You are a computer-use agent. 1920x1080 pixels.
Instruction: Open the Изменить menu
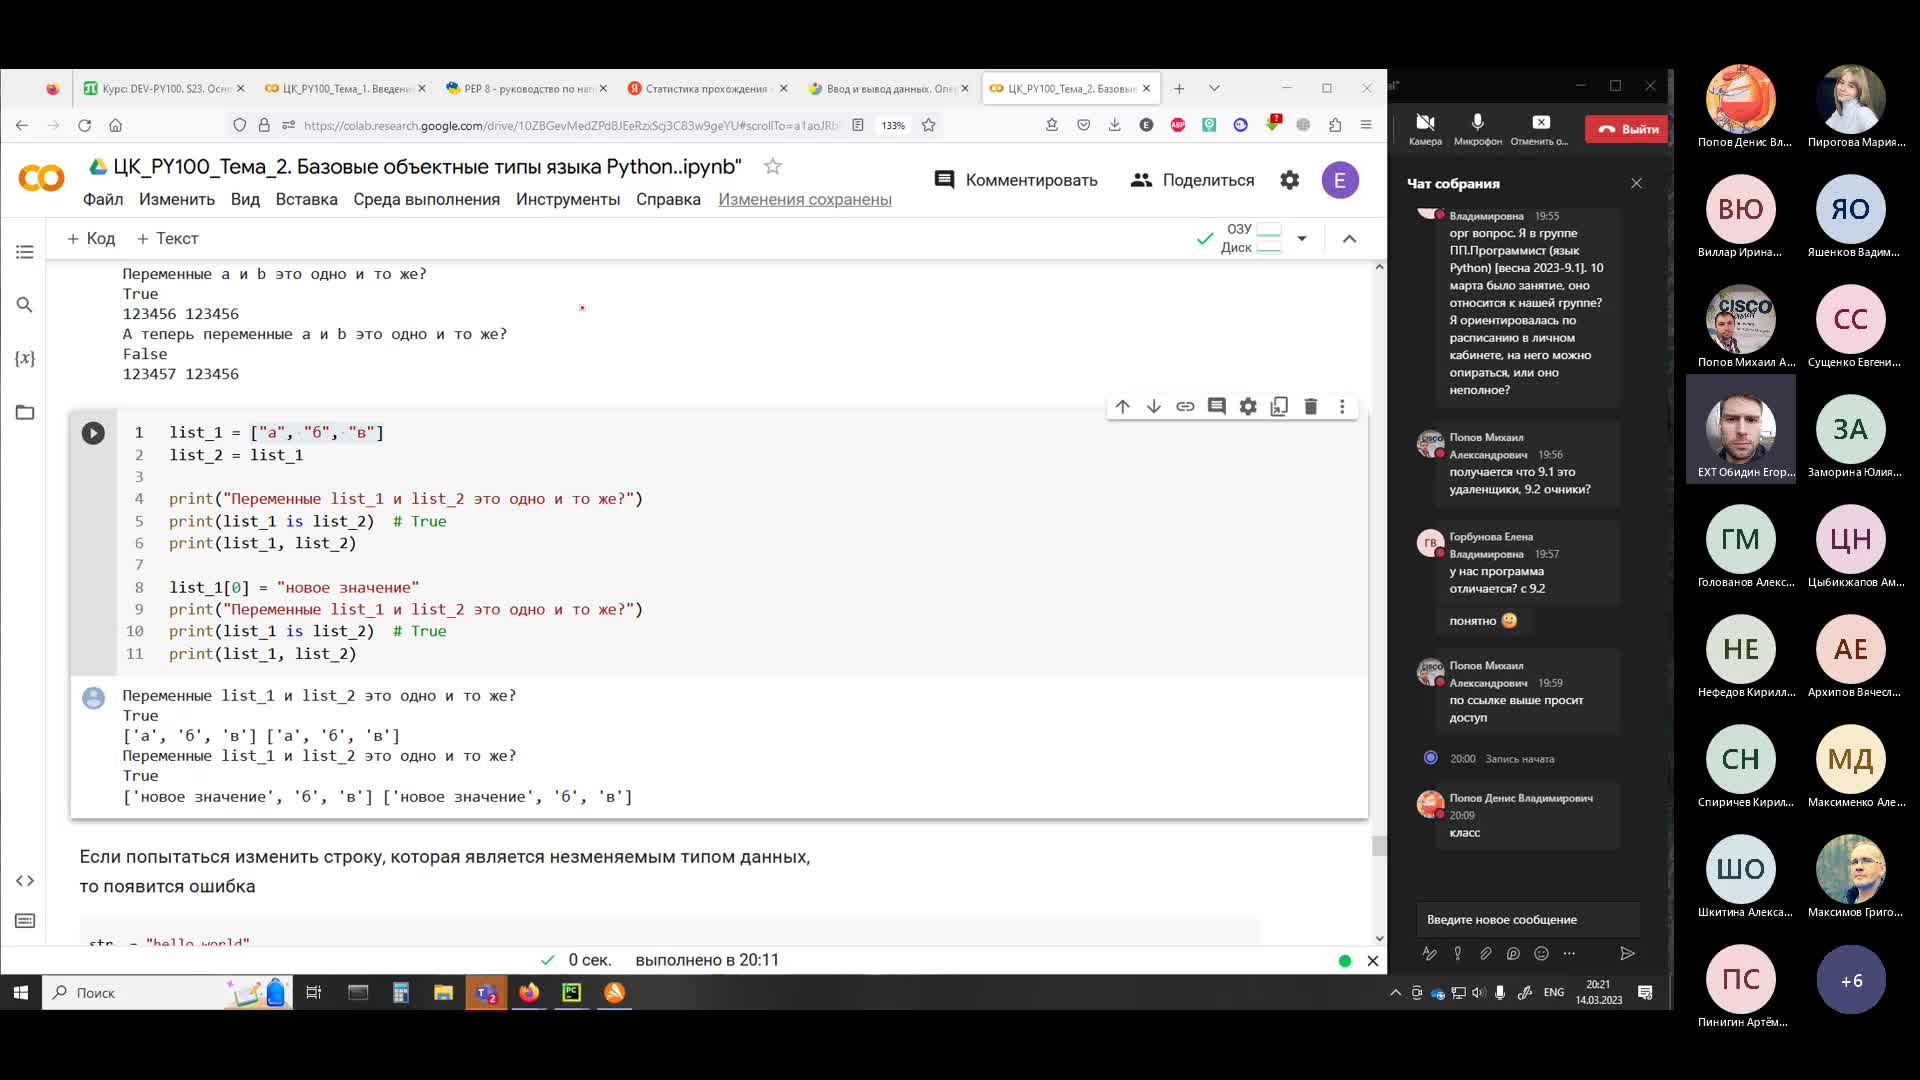click(177, 199)
